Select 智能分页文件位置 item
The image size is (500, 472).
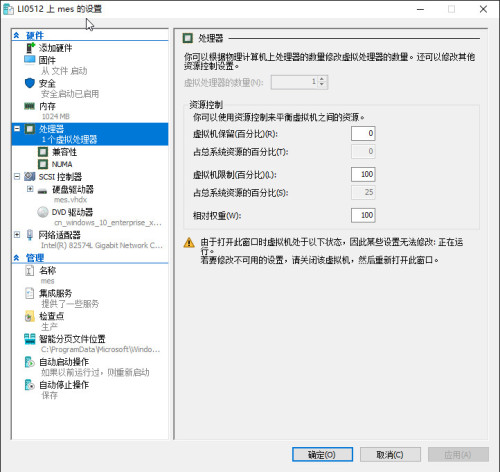click(72, 339)
